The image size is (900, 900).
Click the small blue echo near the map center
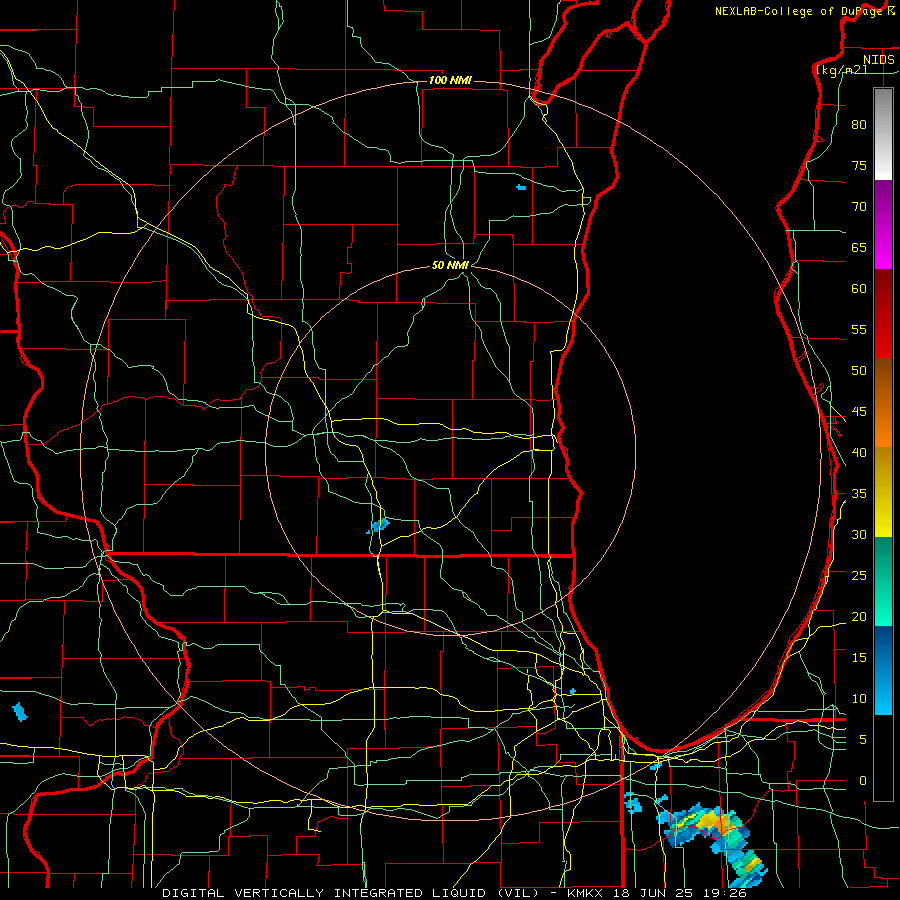pyautogui.click(x=379, y=525)
